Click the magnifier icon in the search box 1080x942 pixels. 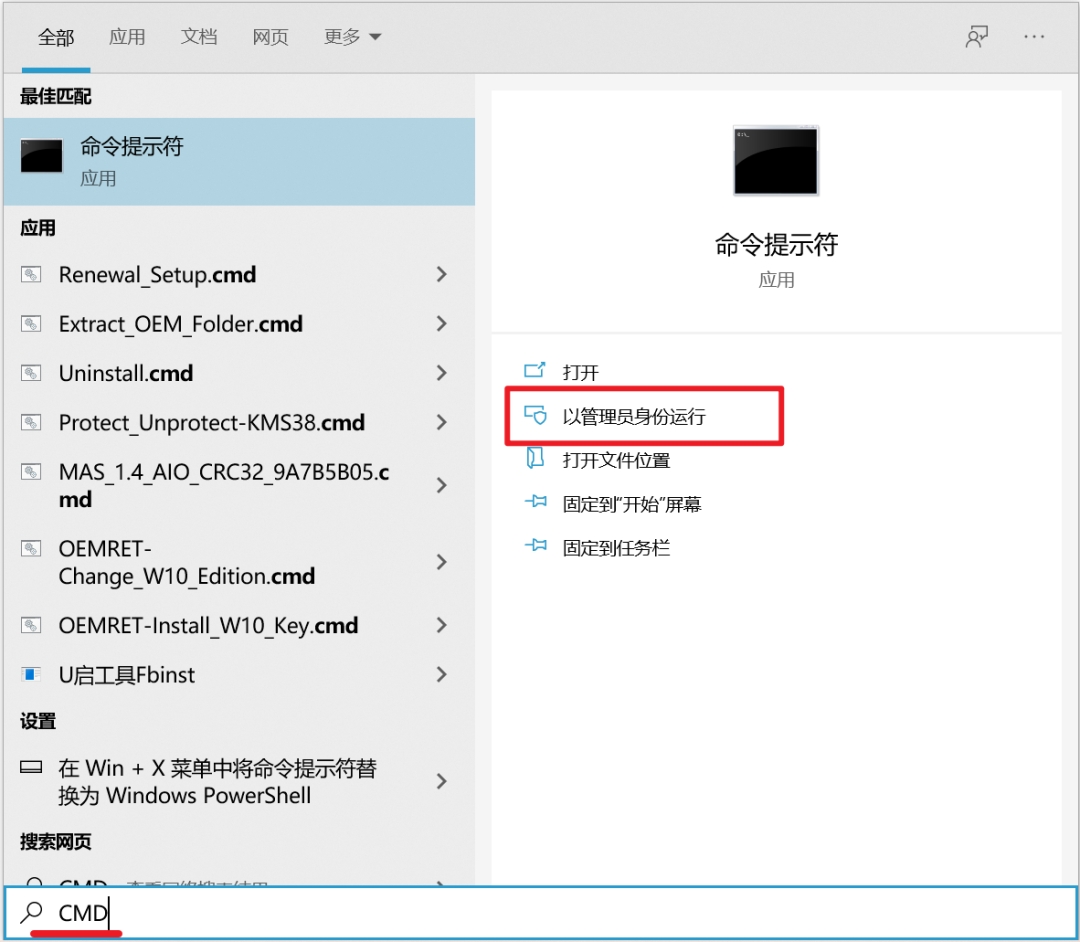pyautogui.click(x=30, y=912)
